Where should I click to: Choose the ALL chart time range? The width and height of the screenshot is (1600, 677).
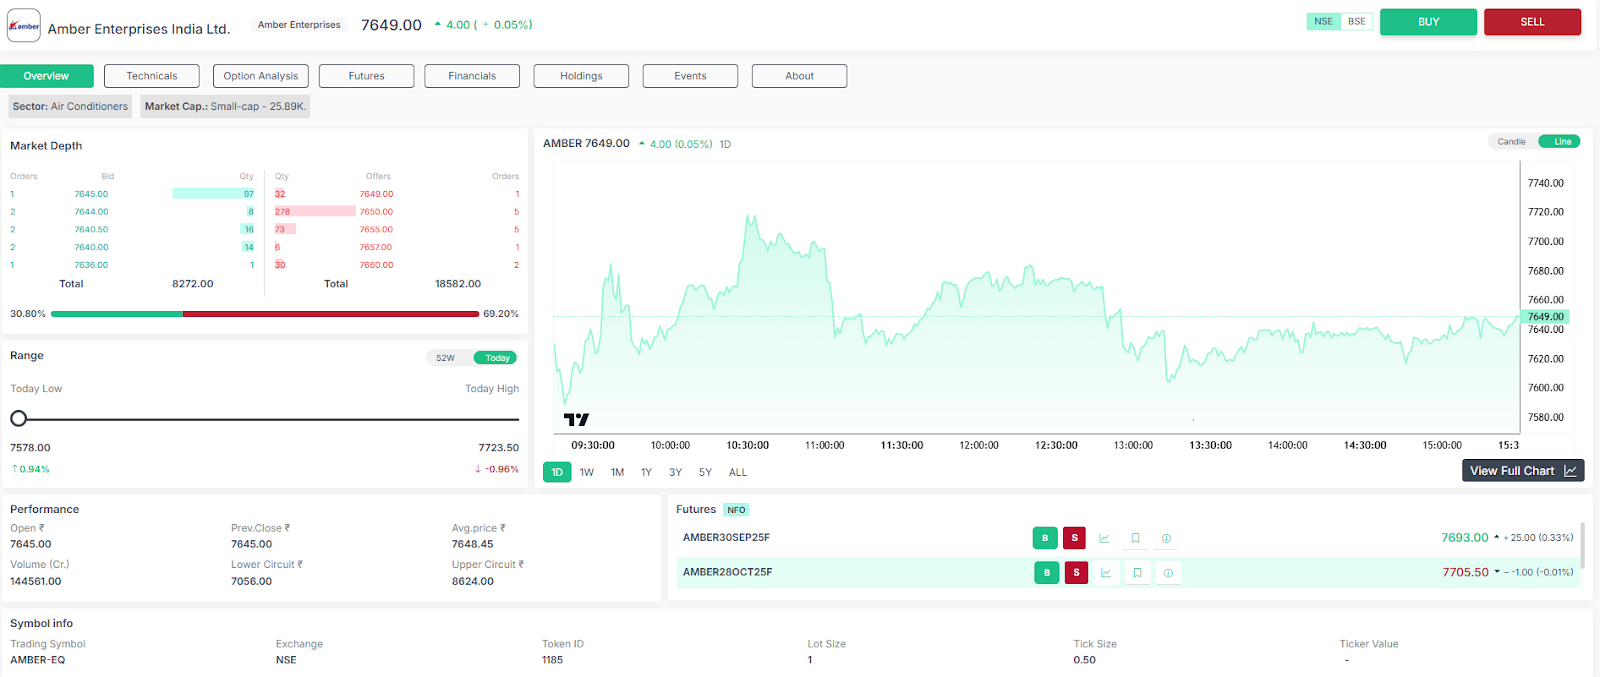click(x=738, y=472)
